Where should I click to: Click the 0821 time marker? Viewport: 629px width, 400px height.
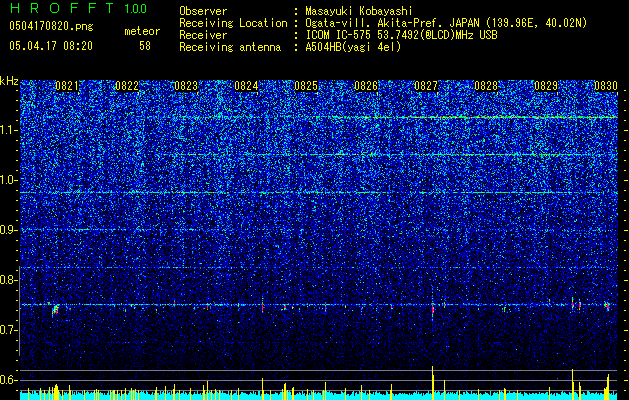[x=67, y=86]
